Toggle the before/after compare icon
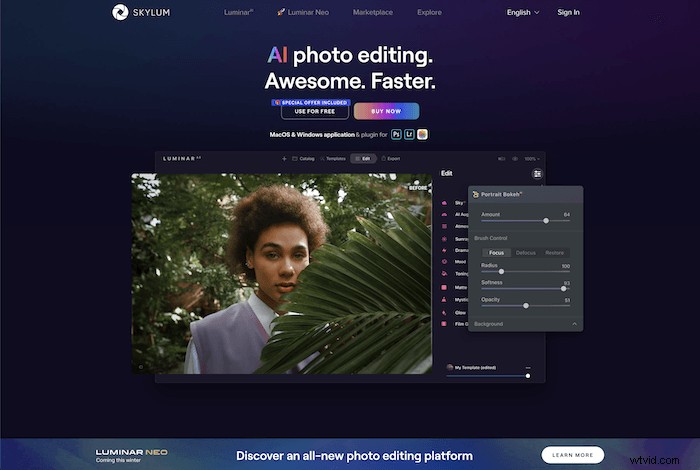This screenshot has width=700, height=470. point(501,158)
